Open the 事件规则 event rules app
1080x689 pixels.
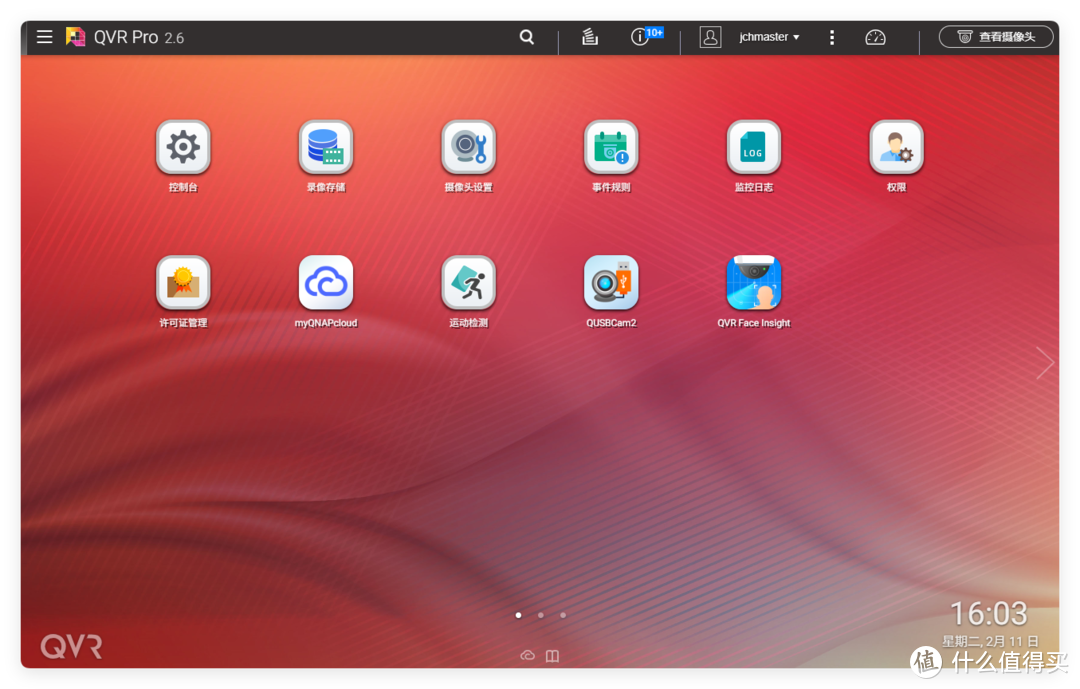(611, 148)
